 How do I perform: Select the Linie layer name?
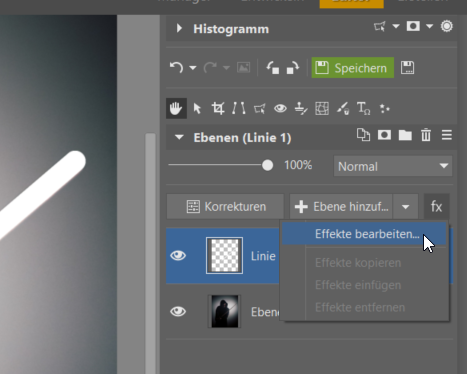263,256
